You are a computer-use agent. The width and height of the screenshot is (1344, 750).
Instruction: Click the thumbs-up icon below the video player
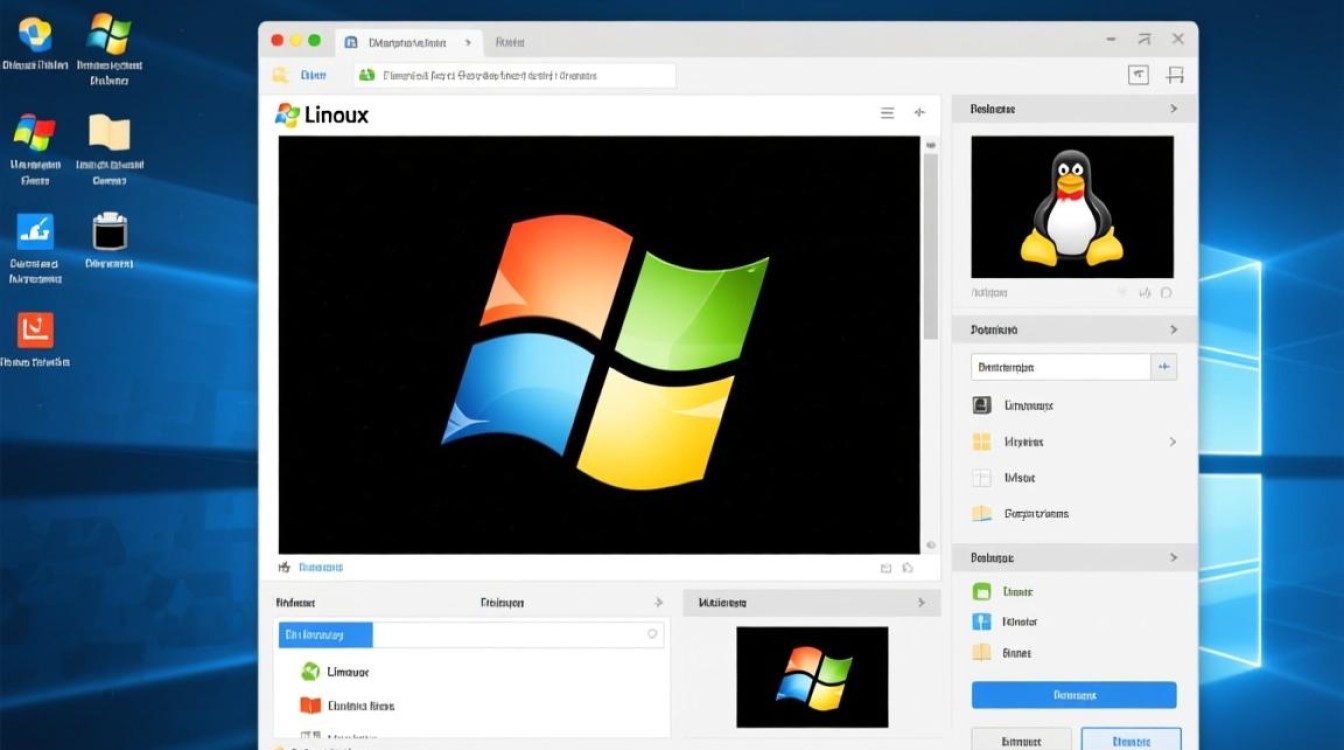[284, 566]
